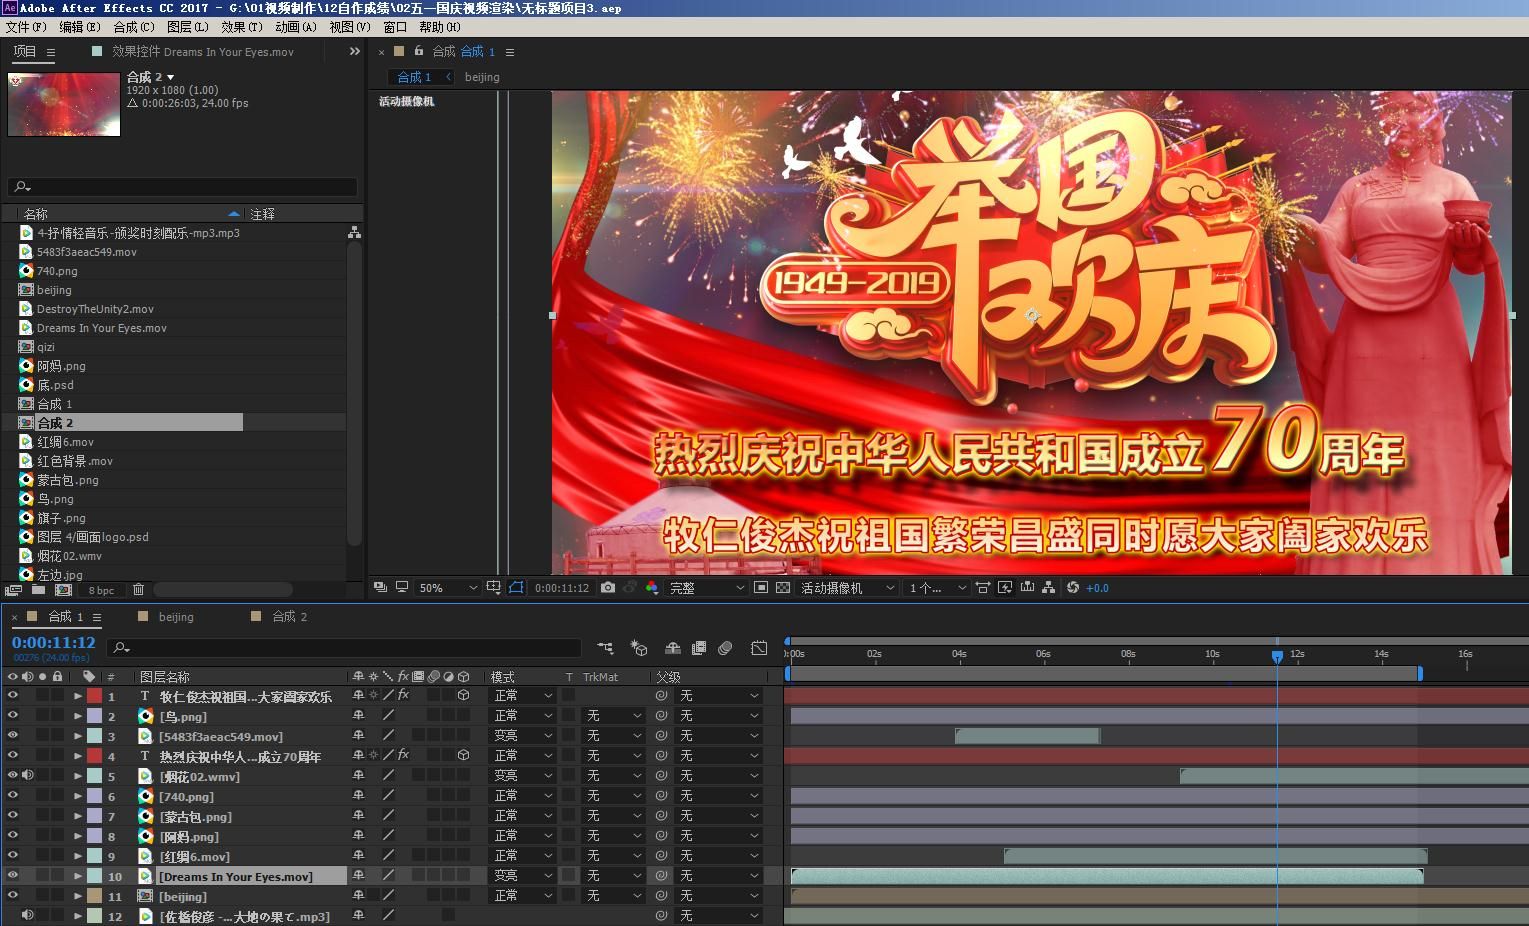The height and width of the screenshot is (926, 1529).
Task: Enable the Shy layers switch
Action: [x=672, y=648]
